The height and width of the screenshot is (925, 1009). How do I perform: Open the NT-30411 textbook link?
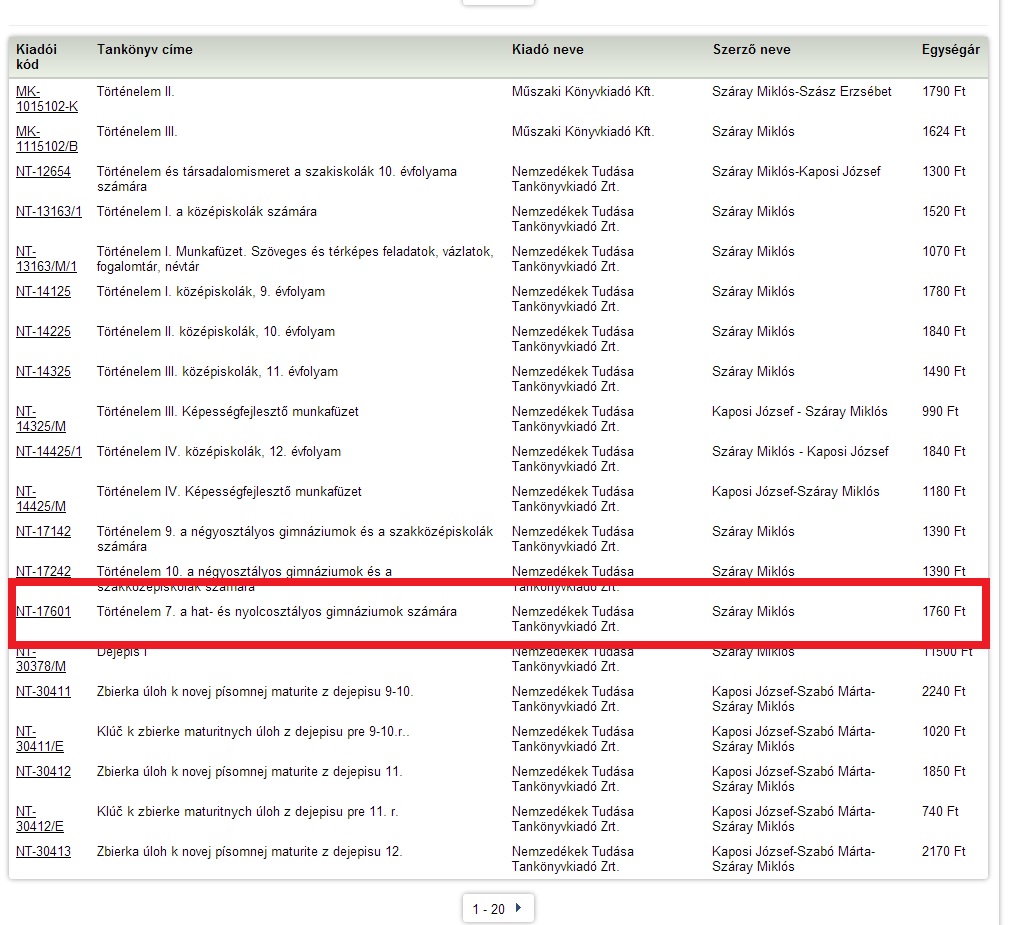[43, 692]
